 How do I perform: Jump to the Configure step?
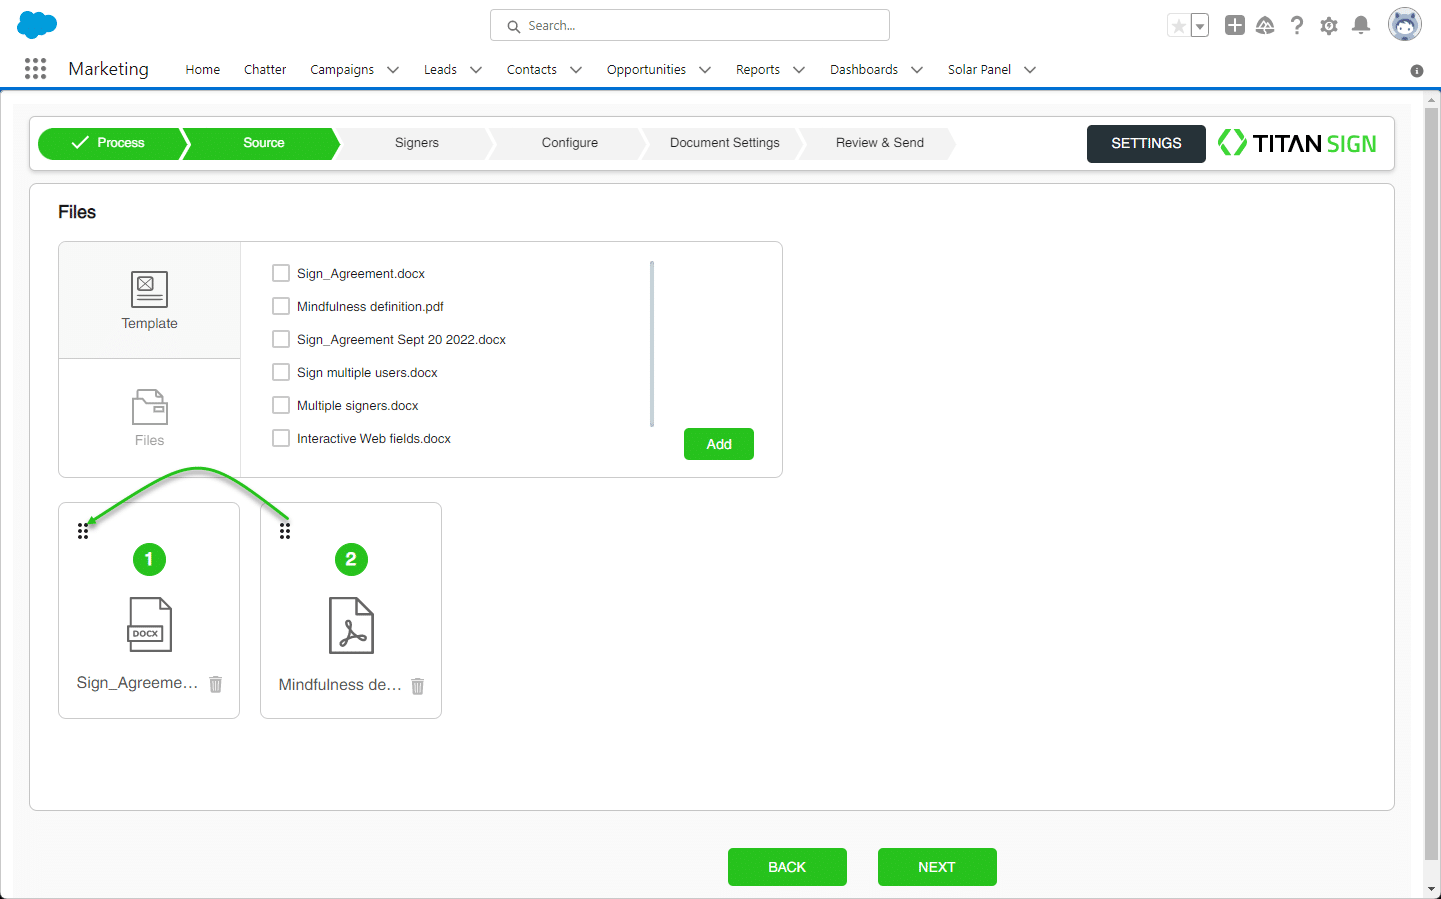[x=570, y=143]
